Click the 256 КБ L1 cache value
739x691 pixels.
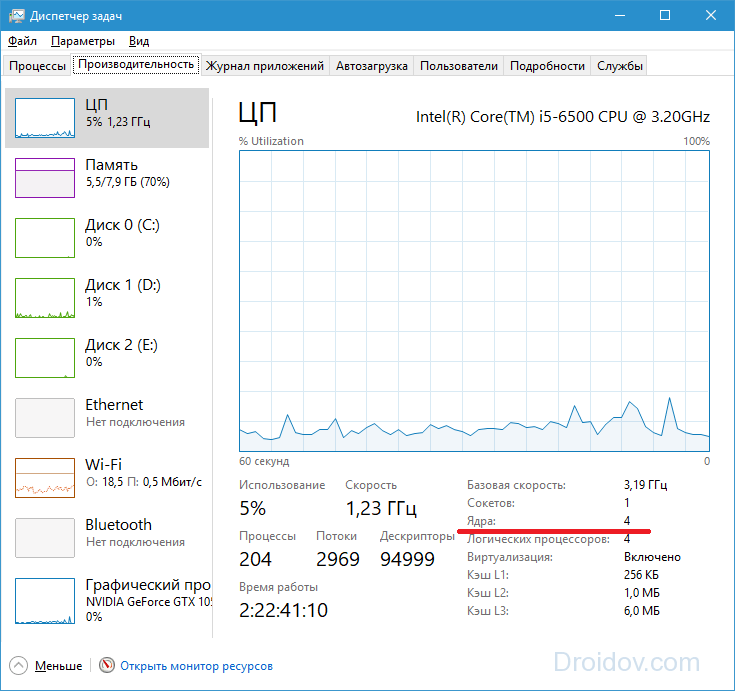click(641, 575)
